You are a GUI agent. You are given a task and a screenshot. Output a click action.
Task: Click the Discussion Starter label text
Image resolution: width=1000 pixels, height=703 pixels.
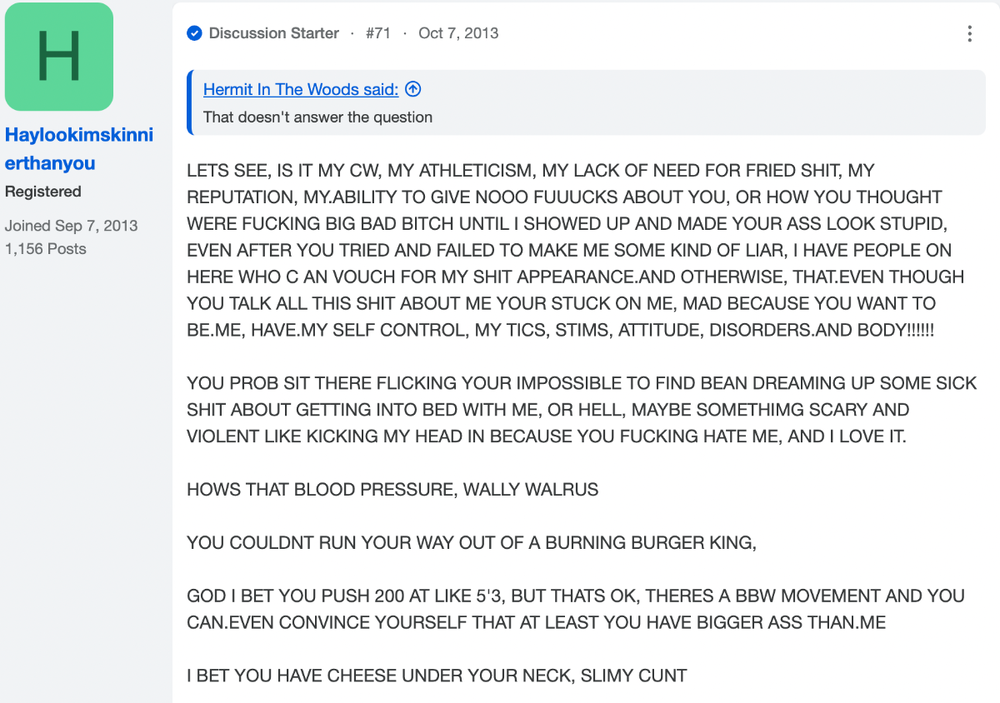pyautogui.click(x=274, y=33)
